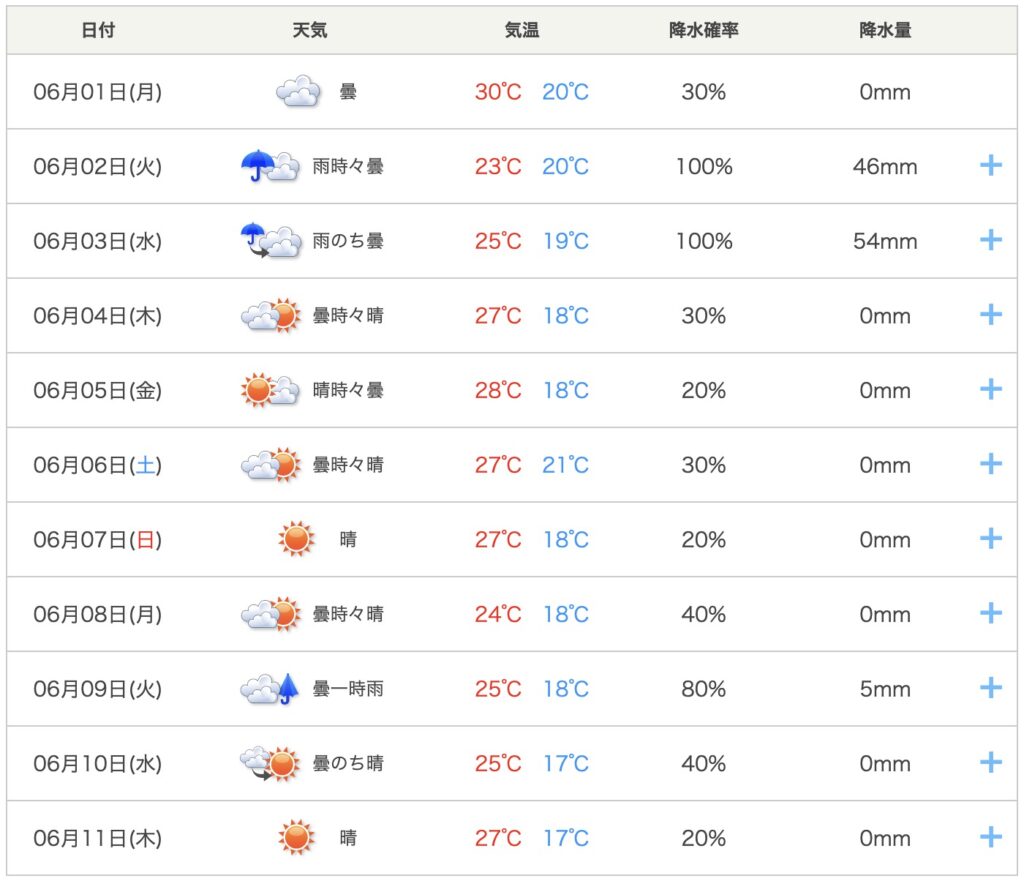The image size is (1024, 884).
Task: Click the sun-cloud icon for 06月05日
Action: pos(270,390)
